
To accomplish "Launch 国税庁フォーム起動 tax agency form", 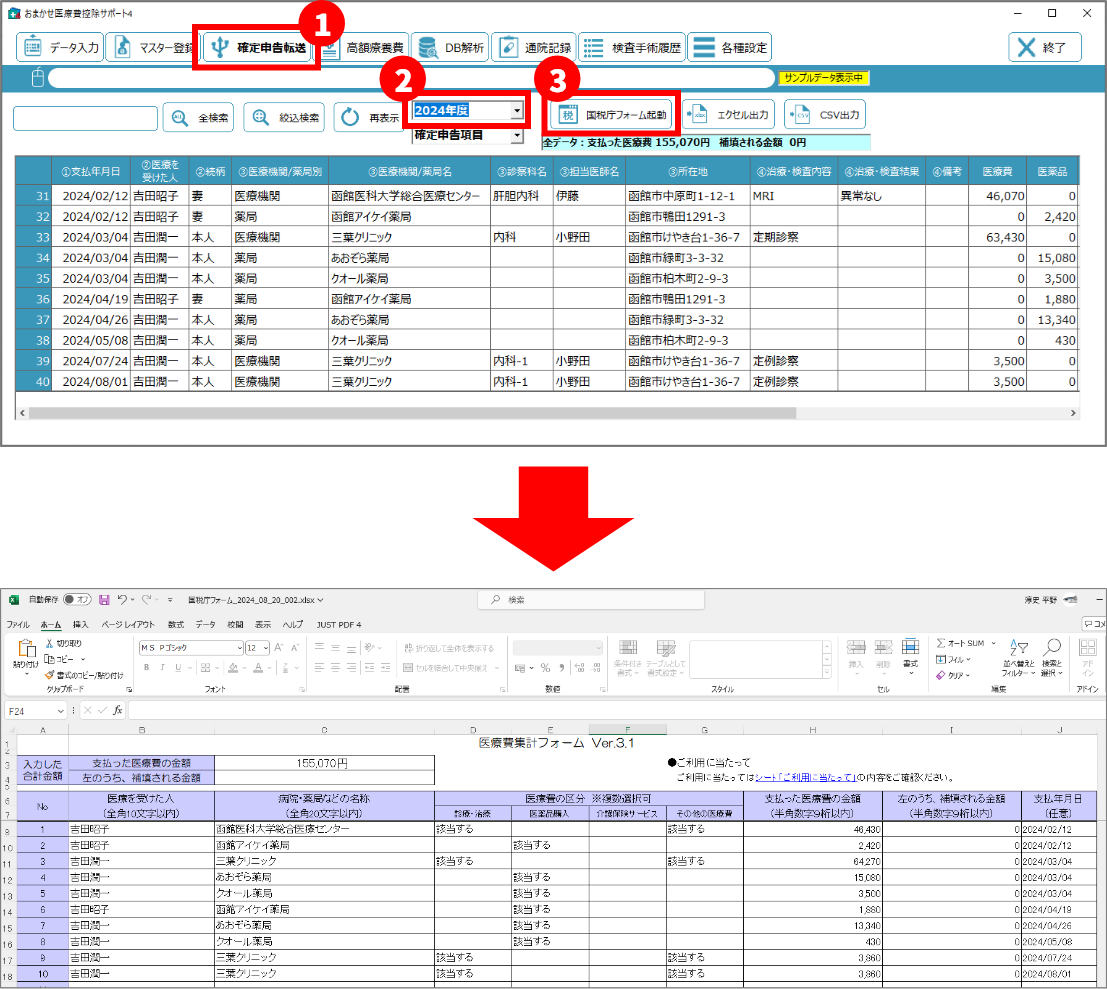I will pyautogui.click(x=612, y=115).
